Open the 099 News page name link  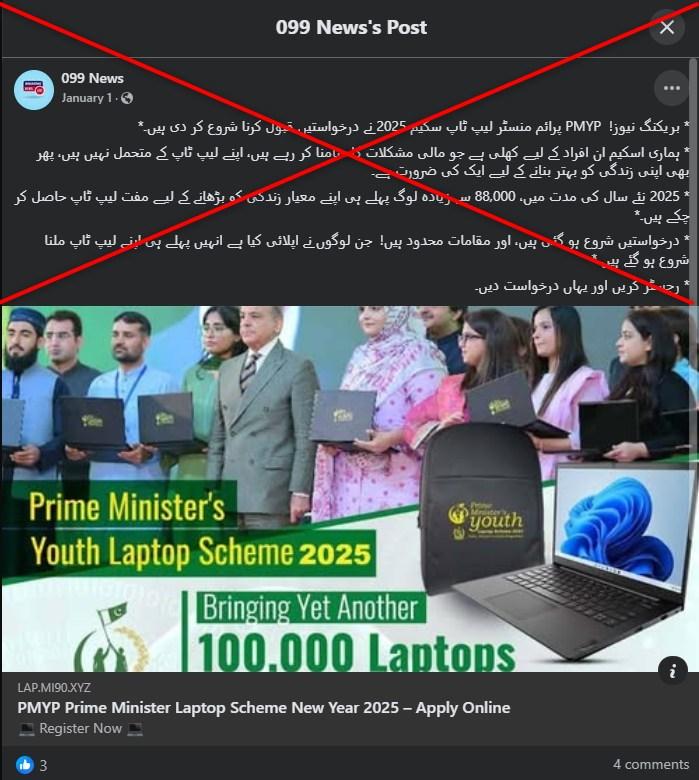point(93,78)
